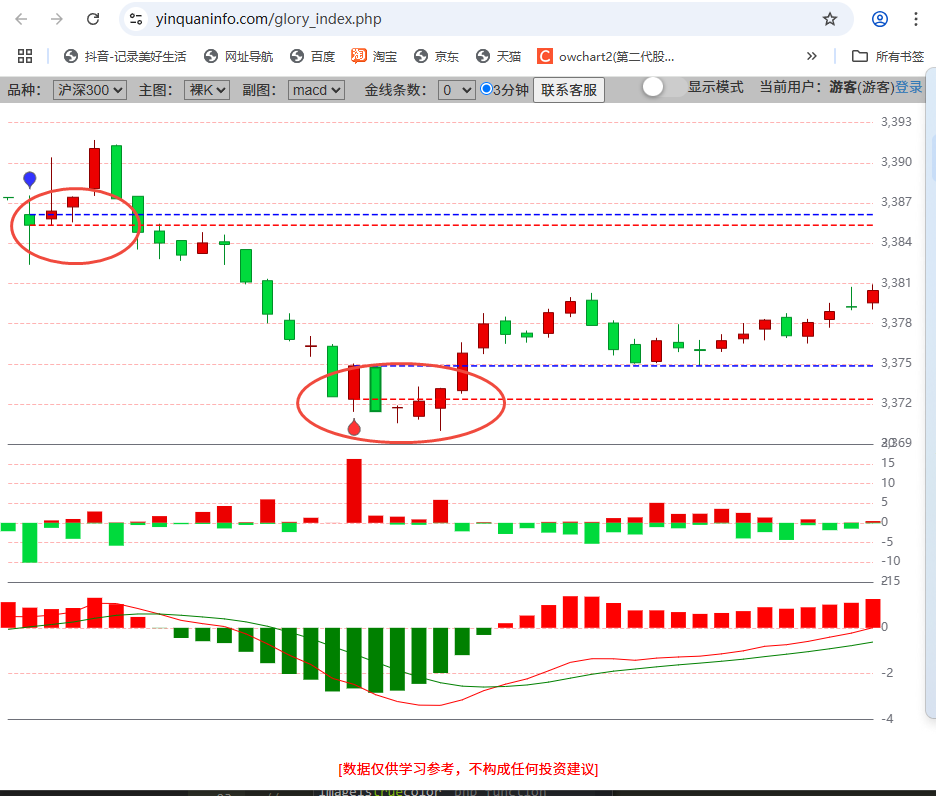Open 所有书签 folder
Image resolution: width=936 pixels, height=796 pixels.
(888, 56)
